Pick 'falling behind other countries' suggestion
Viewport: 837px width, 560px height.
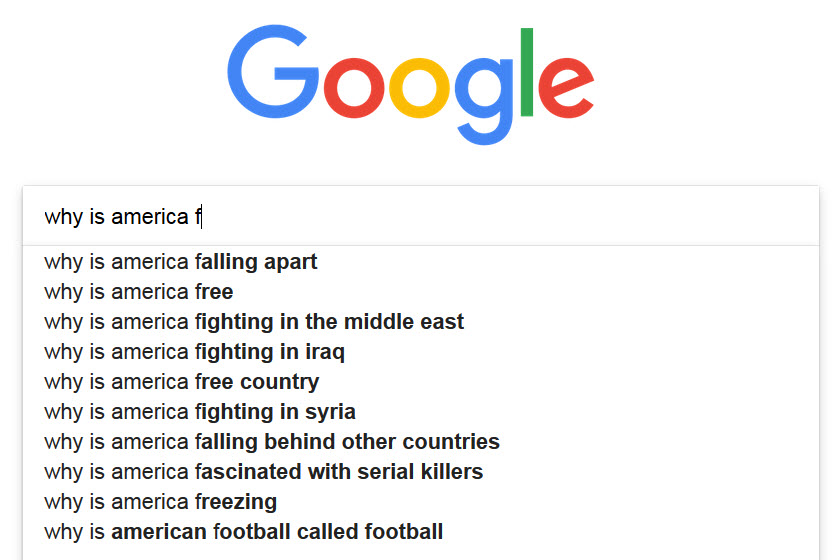point(421,441)
